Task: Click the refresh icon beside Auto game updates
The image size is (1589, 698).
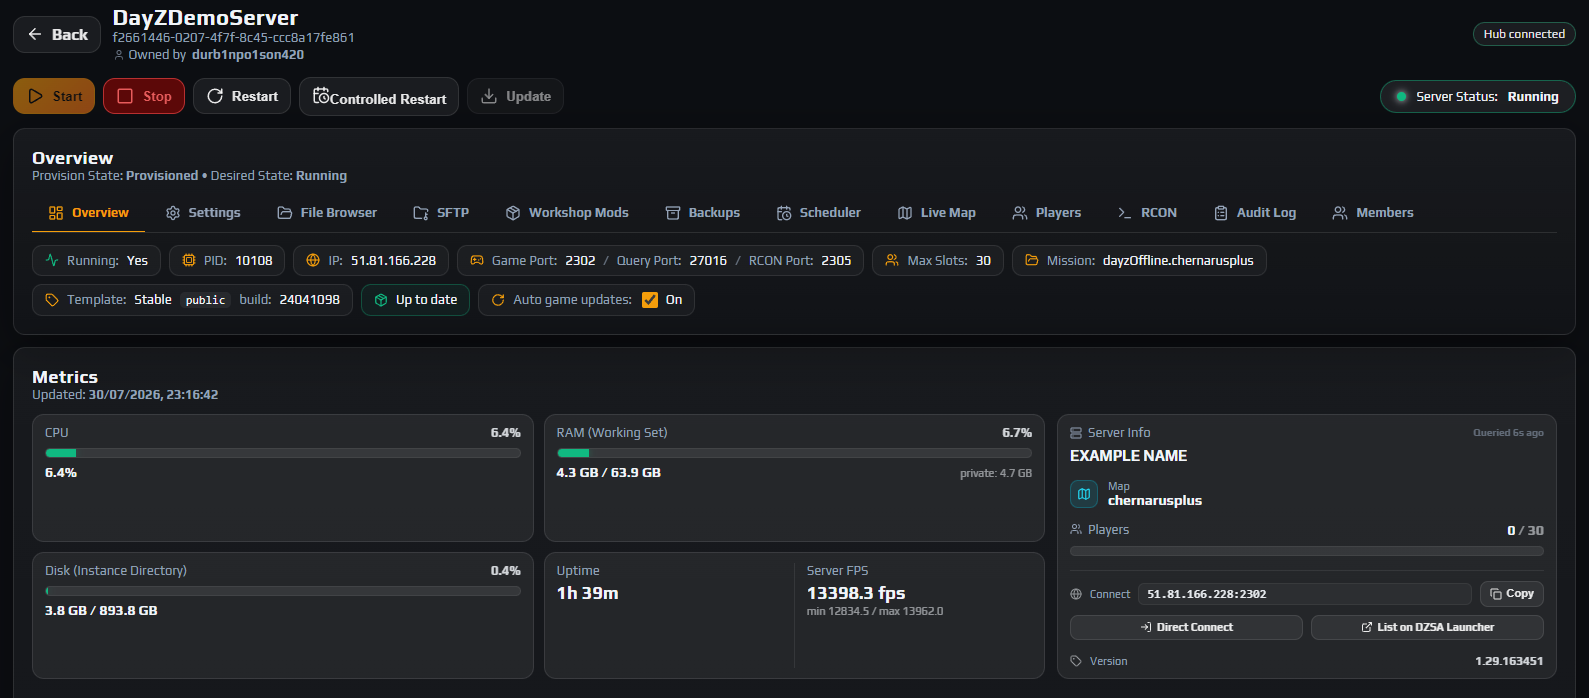Action: click(498, 300)
